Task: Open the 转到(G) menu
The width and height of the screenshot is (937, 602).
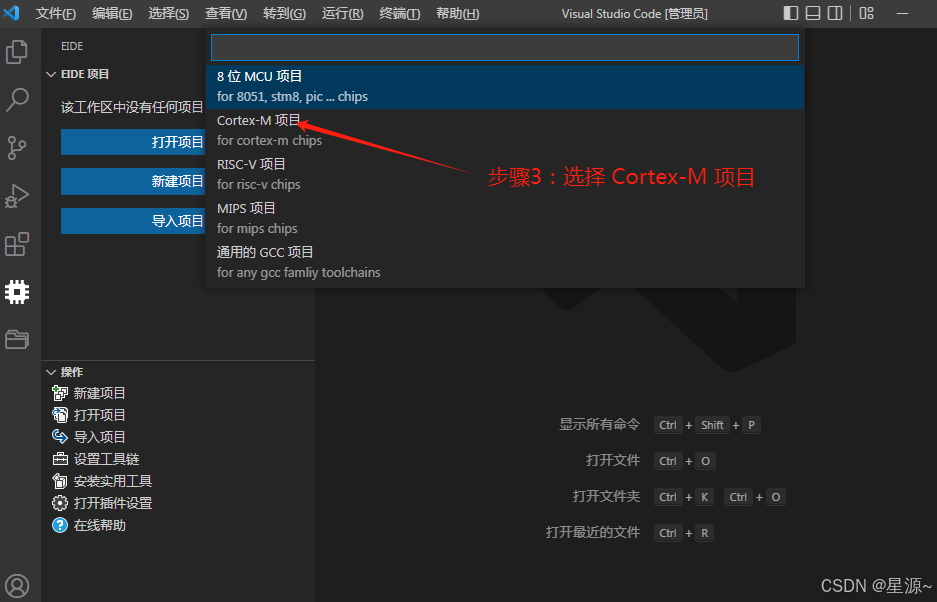Action: coord(284,13)
